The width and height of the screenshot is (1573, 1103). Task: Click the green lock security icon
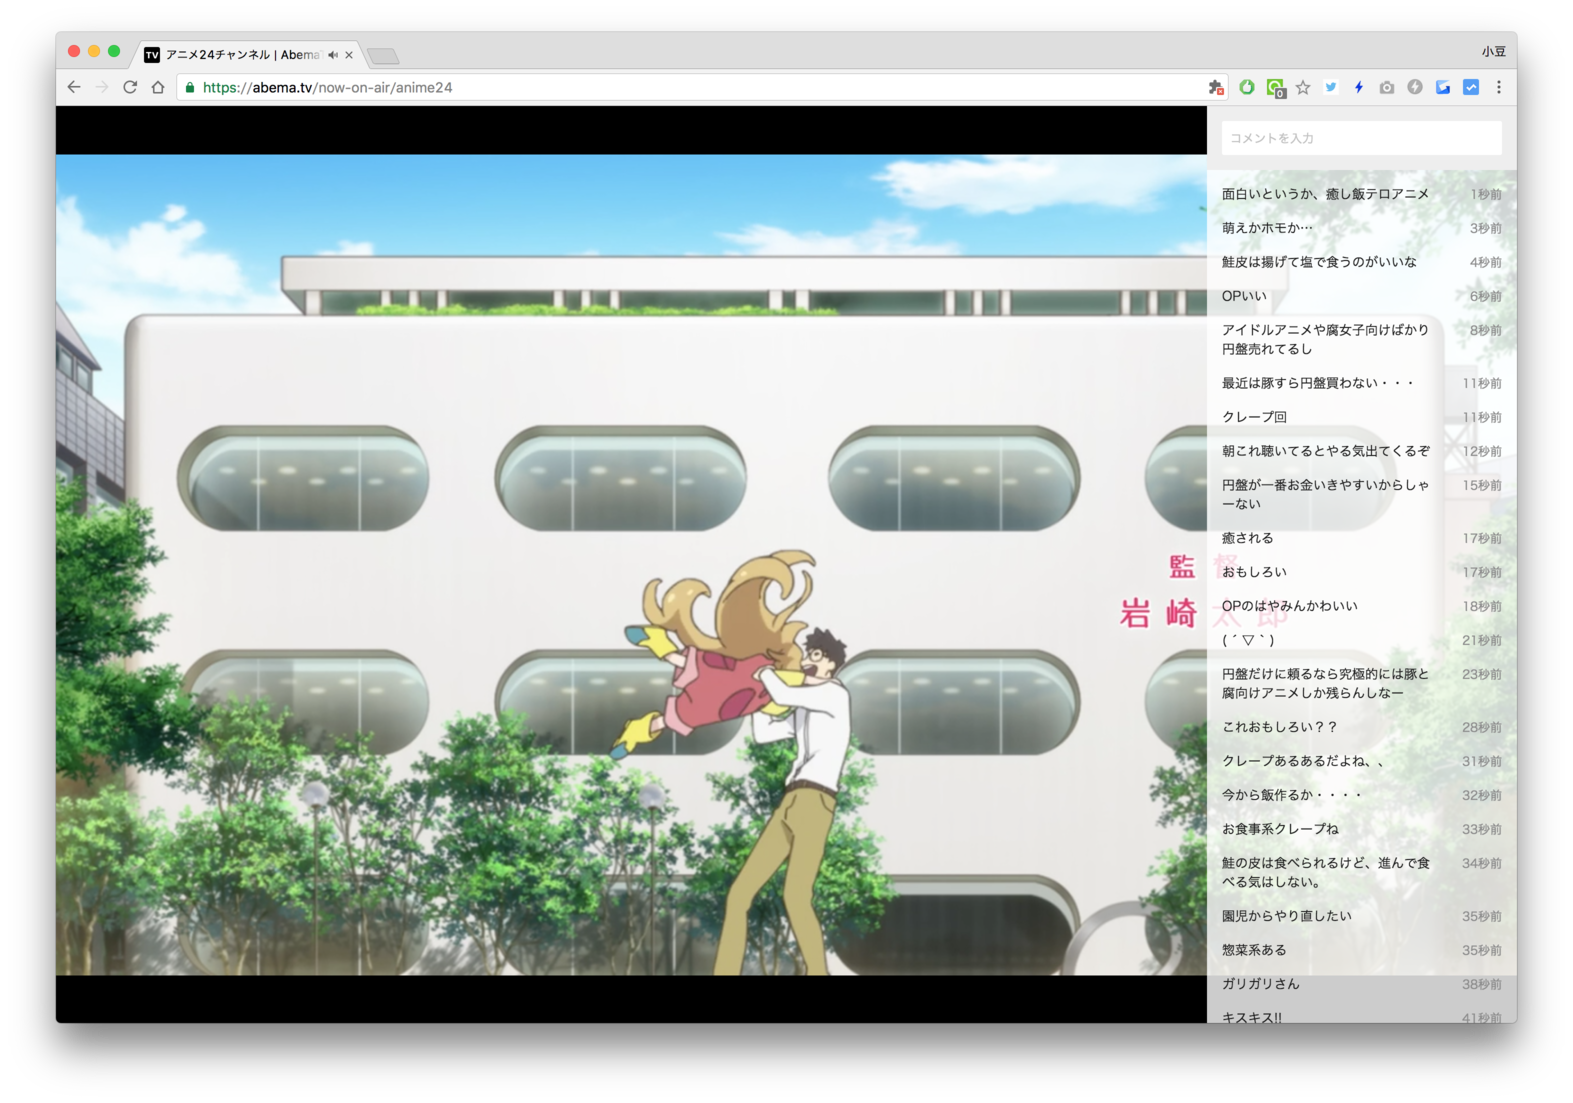pos(189,87)
